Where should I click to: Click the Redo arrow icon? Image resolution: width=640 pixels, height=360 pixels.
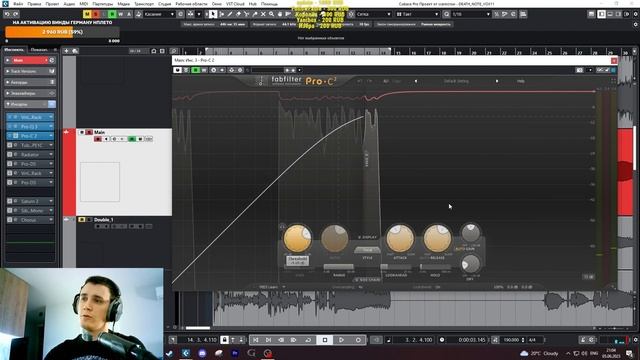click(x=16, y=14)
